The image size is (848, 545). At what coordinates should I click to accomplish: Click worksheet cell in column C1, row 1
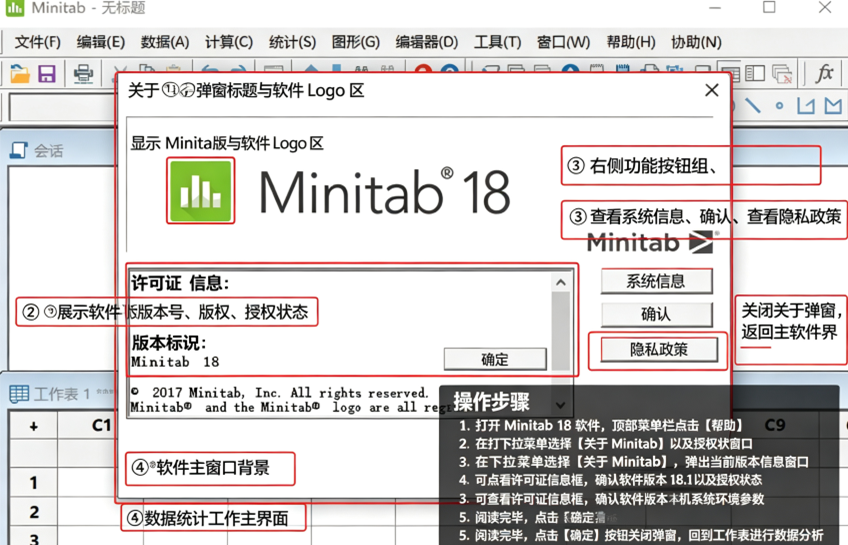[87, 482]
